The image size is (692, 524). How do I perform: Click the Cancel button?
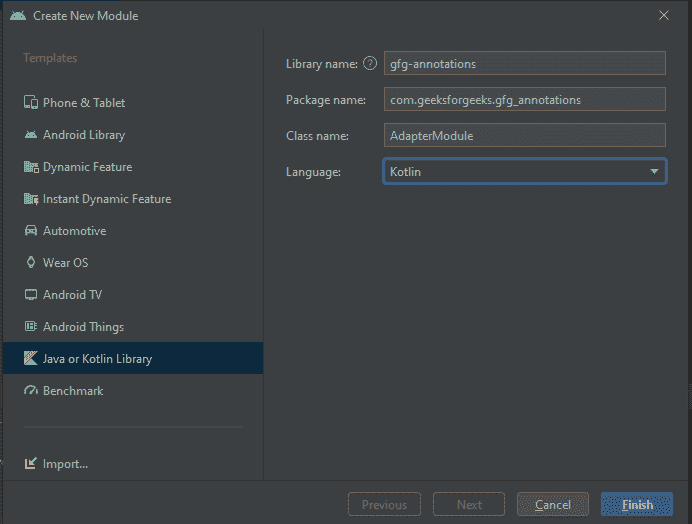(x=553, y=505)
